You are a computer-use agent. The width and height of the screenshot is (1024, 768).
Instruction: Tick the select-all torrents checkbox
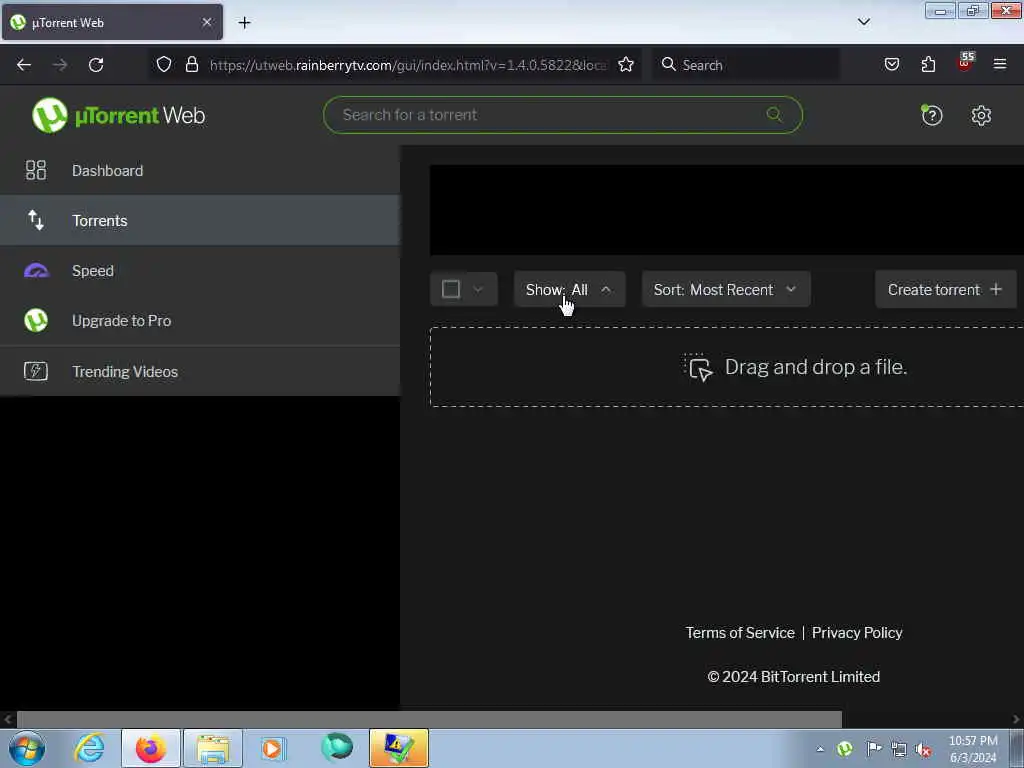451,289
